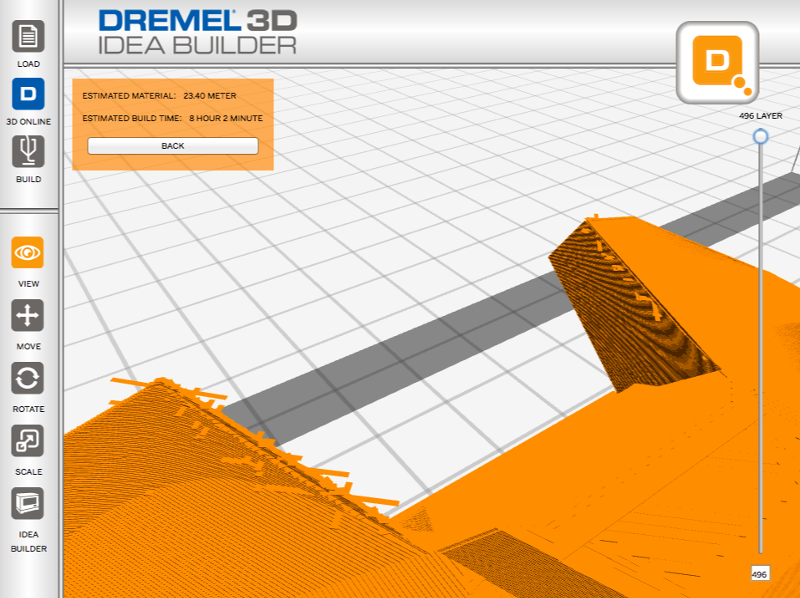Click the orange Dremel D logo button
This screenshot has height=598, width=800.
pyautogui.click(x=717, y=62)
